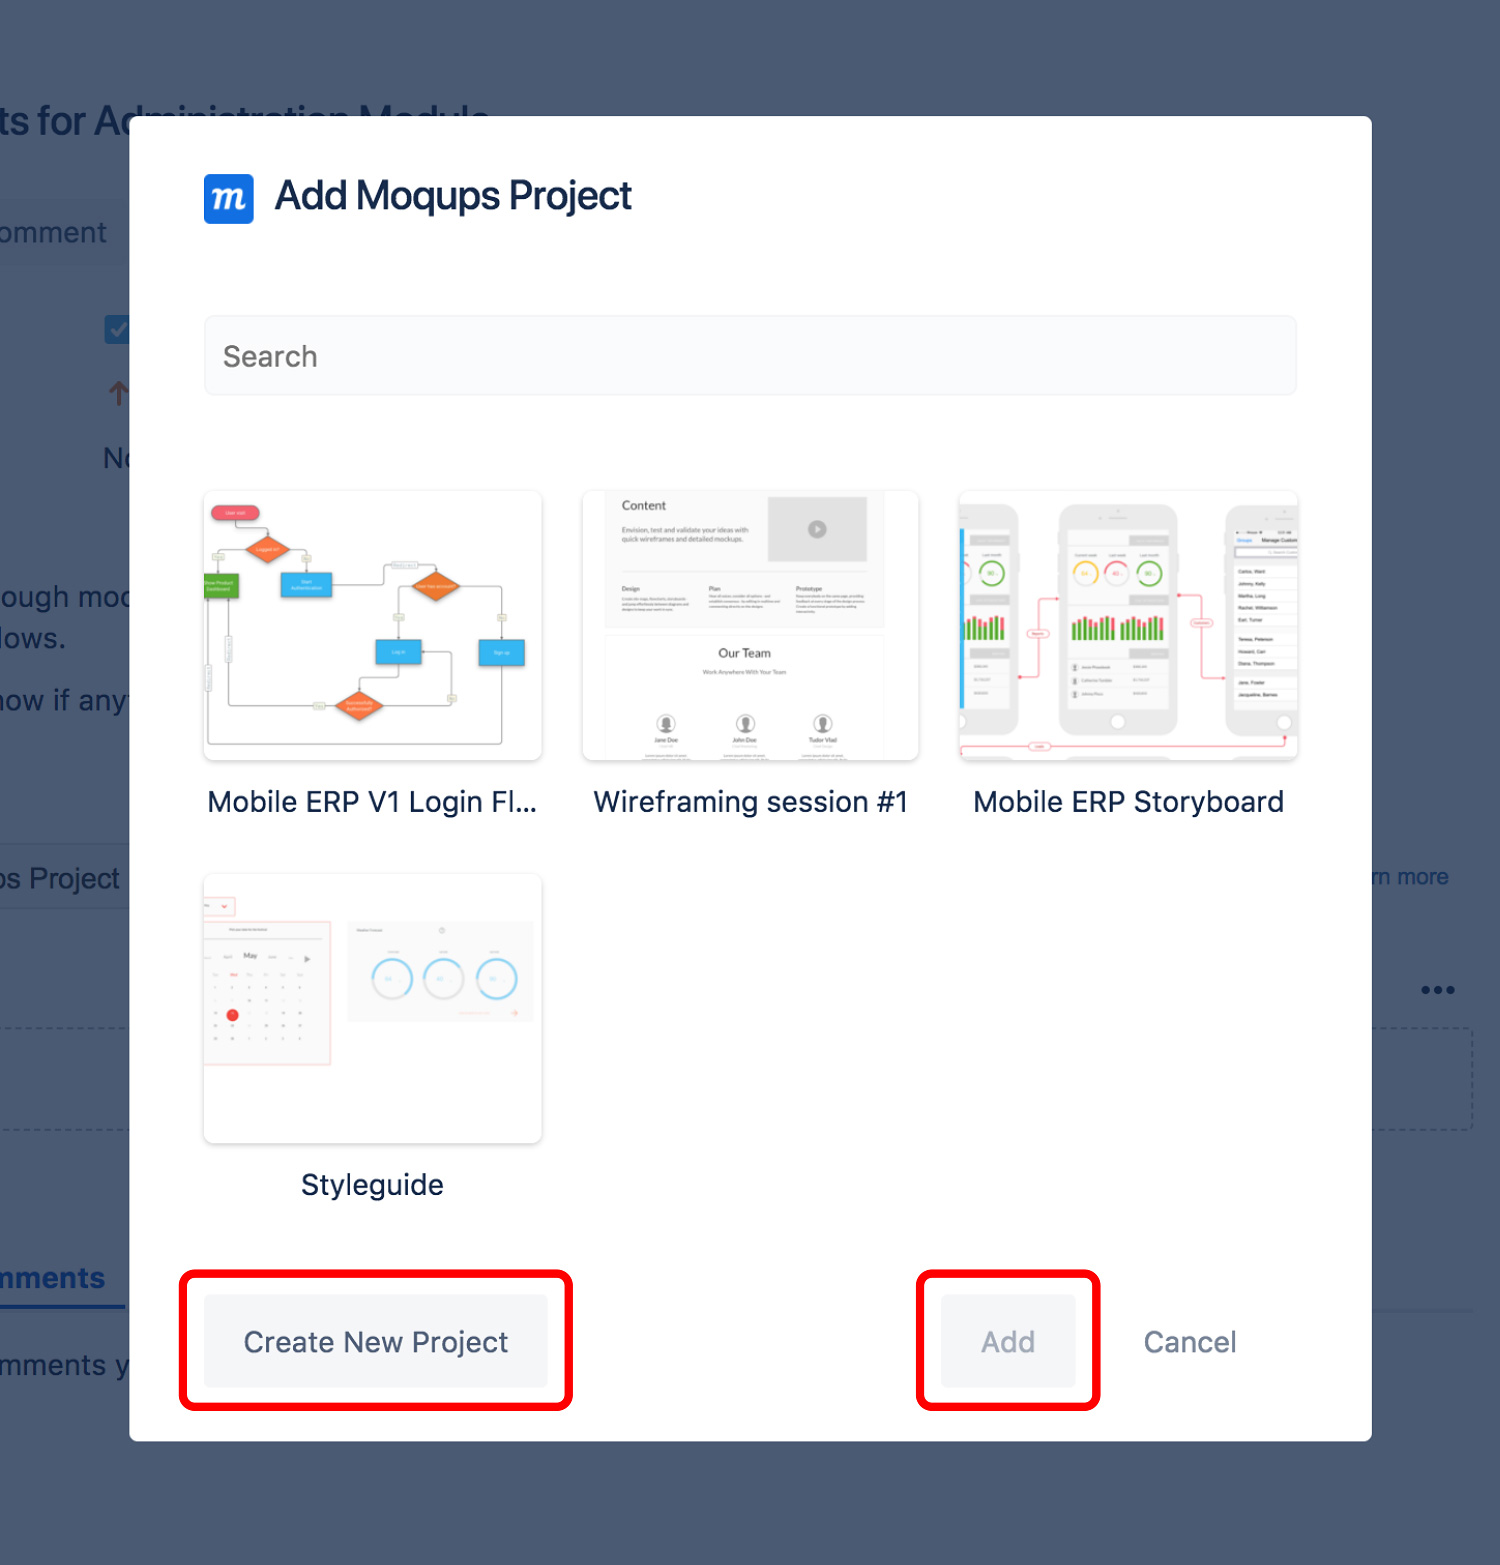Click the orange upvote arrow behind the dialog

[120, 392]
